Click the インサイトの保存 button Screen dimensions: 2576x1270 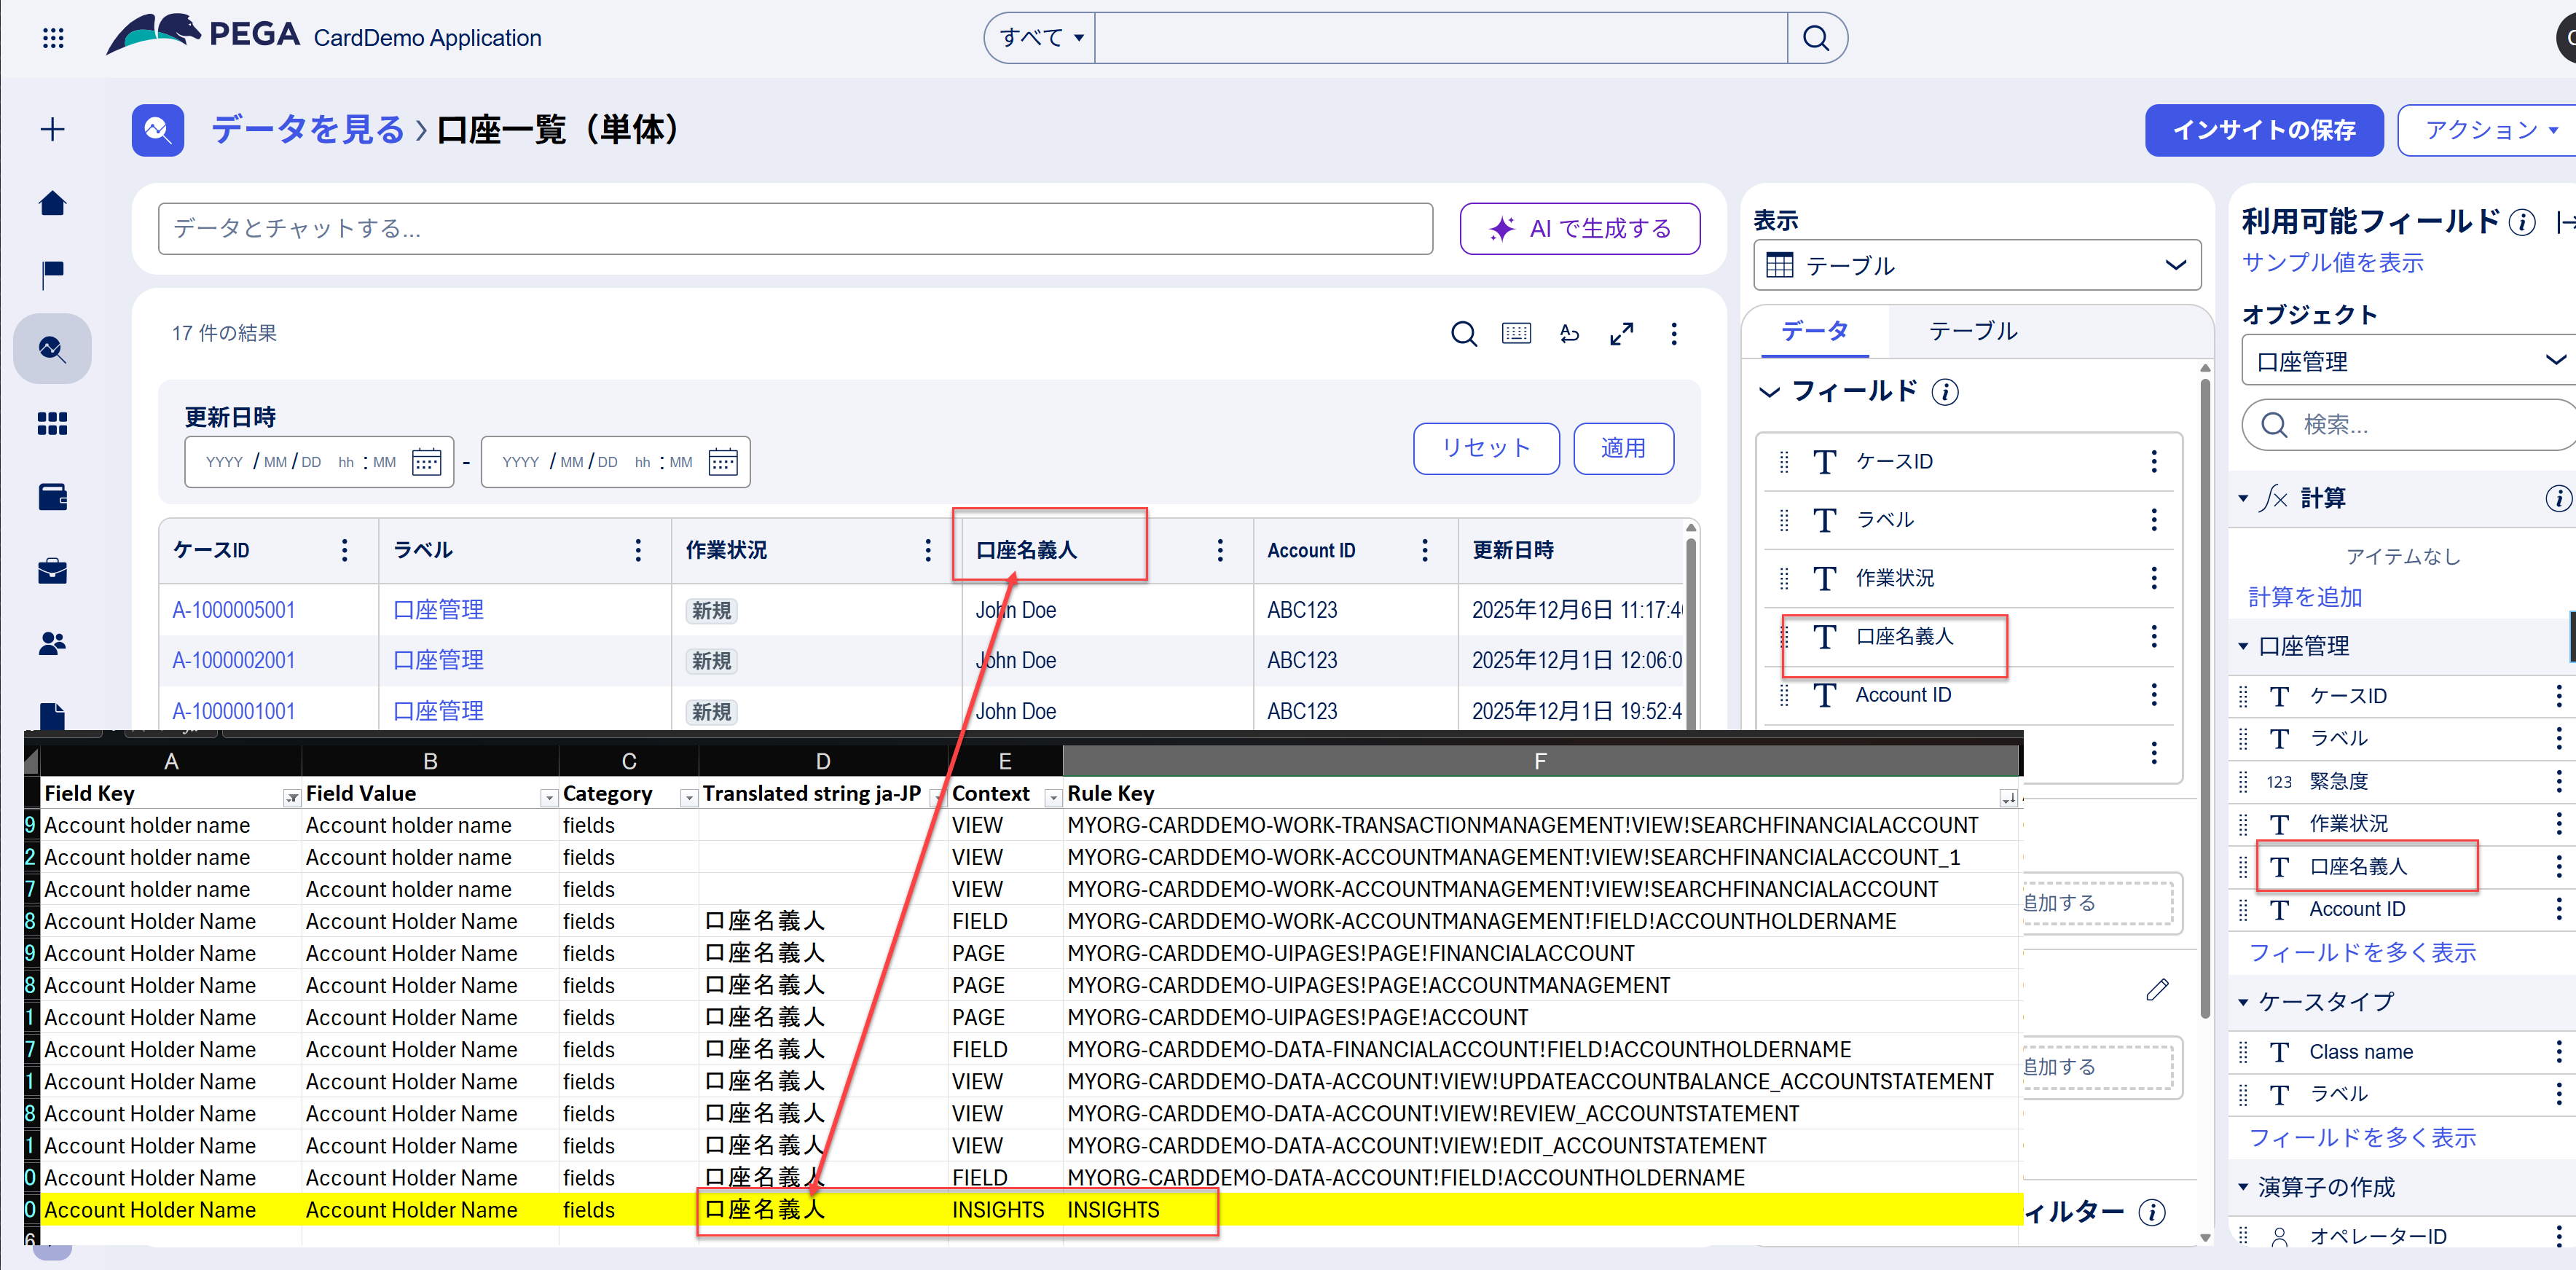(x=2263, y=129)
